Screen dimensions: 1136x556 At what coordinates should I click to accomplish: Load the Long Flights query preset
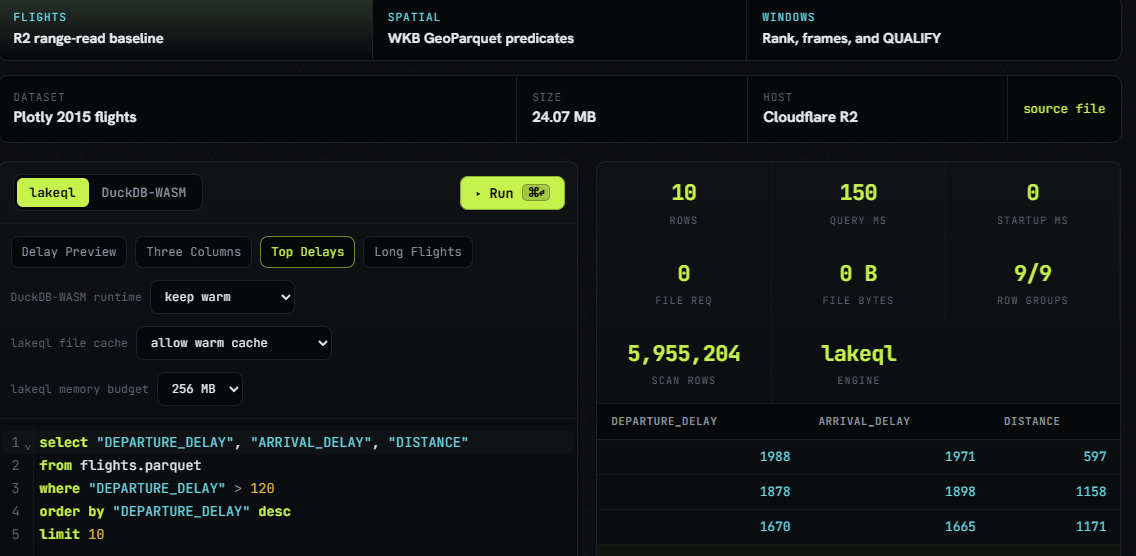click(x=418, y=252)
